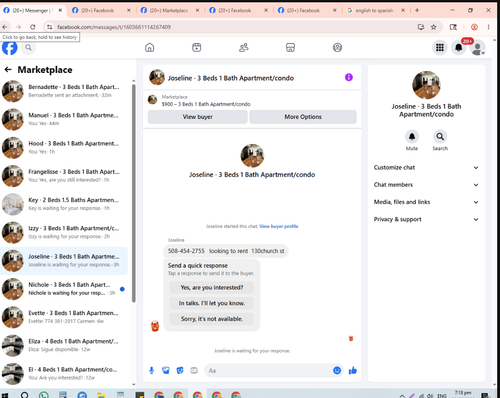This screenshot has width=500, height=398.
Task: Switch to the Marketplace browser tab
Action: [169, 10]
